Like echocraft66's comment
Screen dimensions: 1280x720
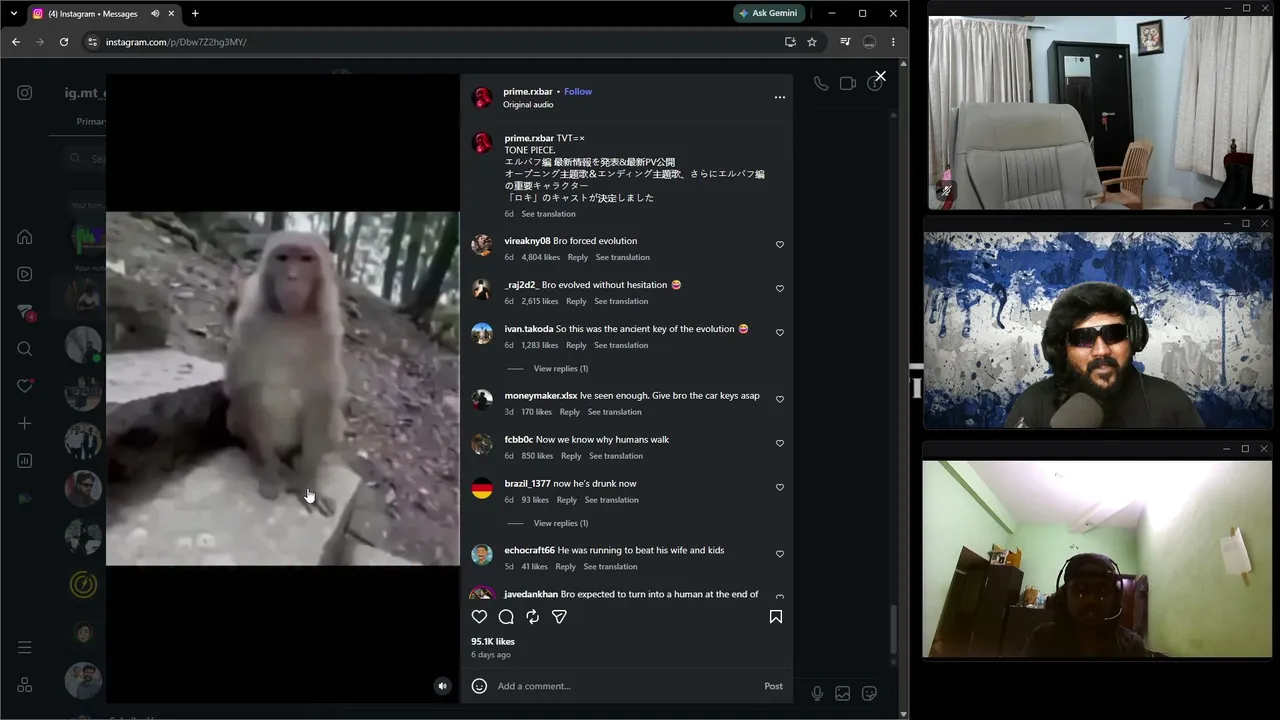(x=780, y=554)
